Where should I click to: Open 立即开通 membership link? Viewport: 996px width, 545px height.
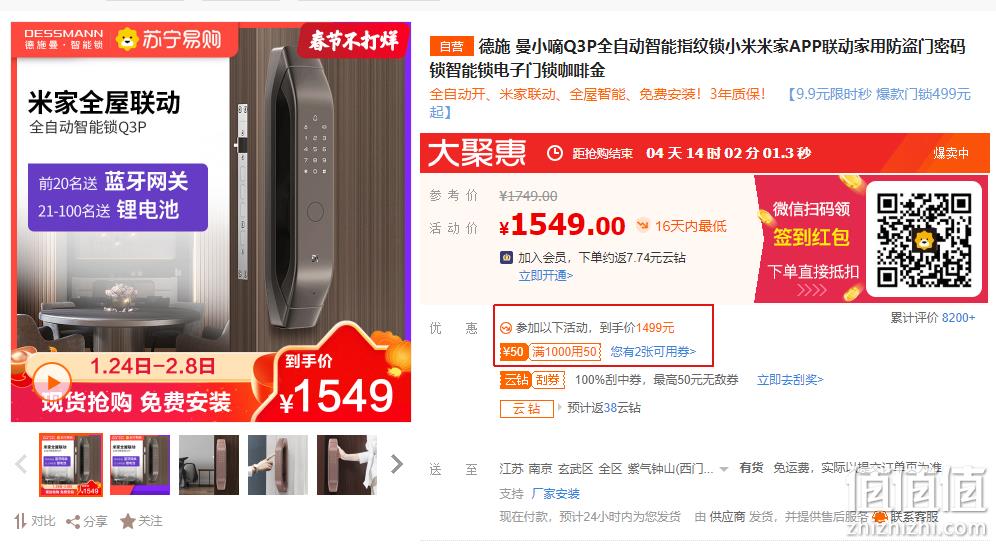[546, 276]
